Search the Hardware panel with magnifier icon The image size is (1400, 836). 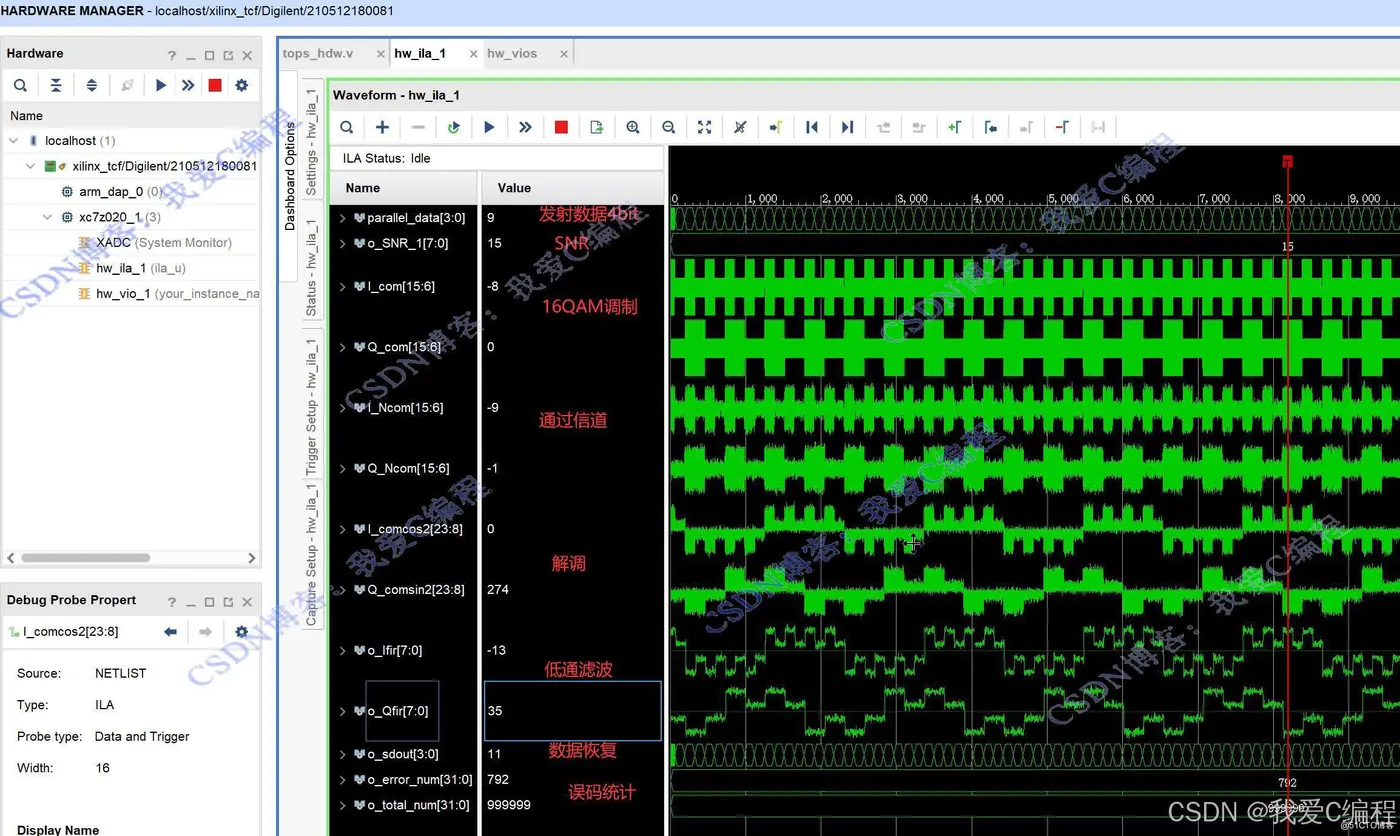pyautogui.click(x=20, y=86)
